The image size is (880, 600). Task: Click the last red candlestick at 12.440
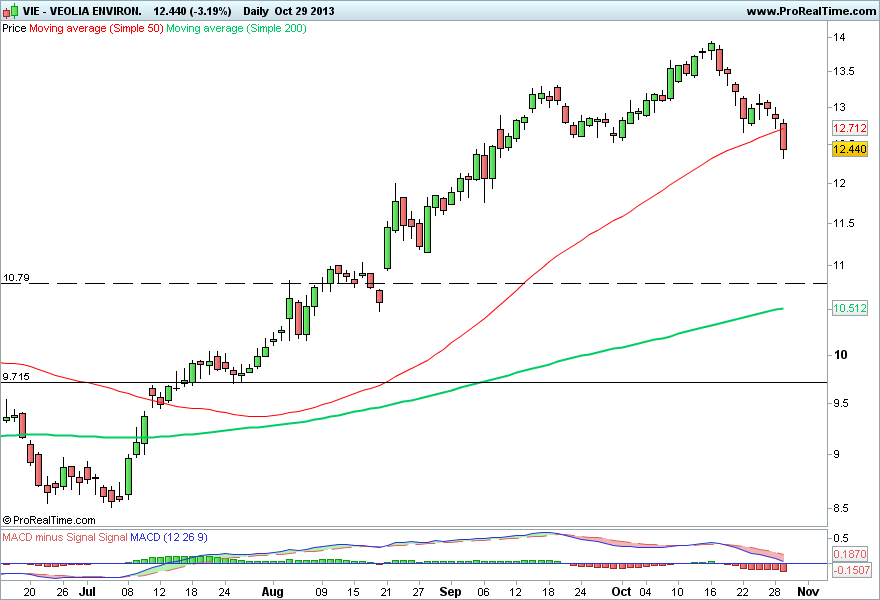[x=783, y=136]
